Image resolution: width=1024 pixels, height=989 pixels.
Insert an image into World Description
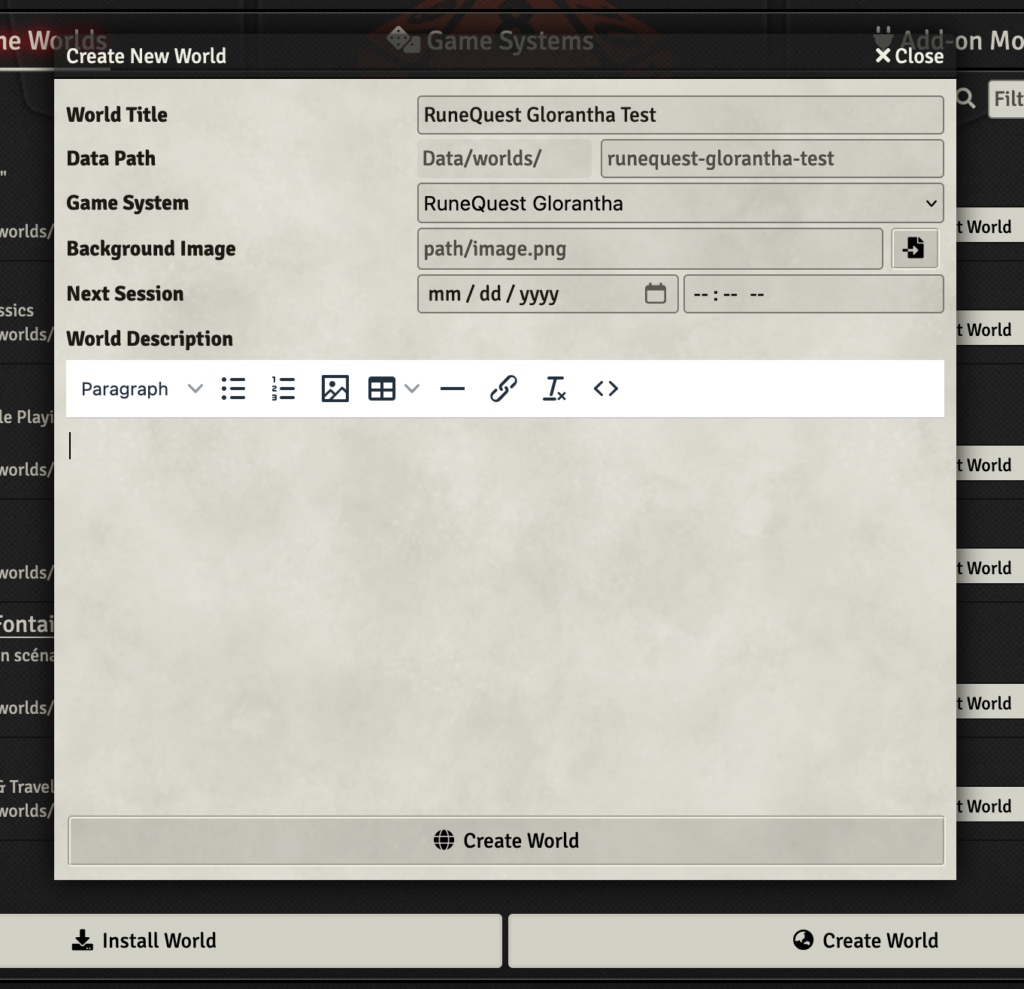click(335, 389)
